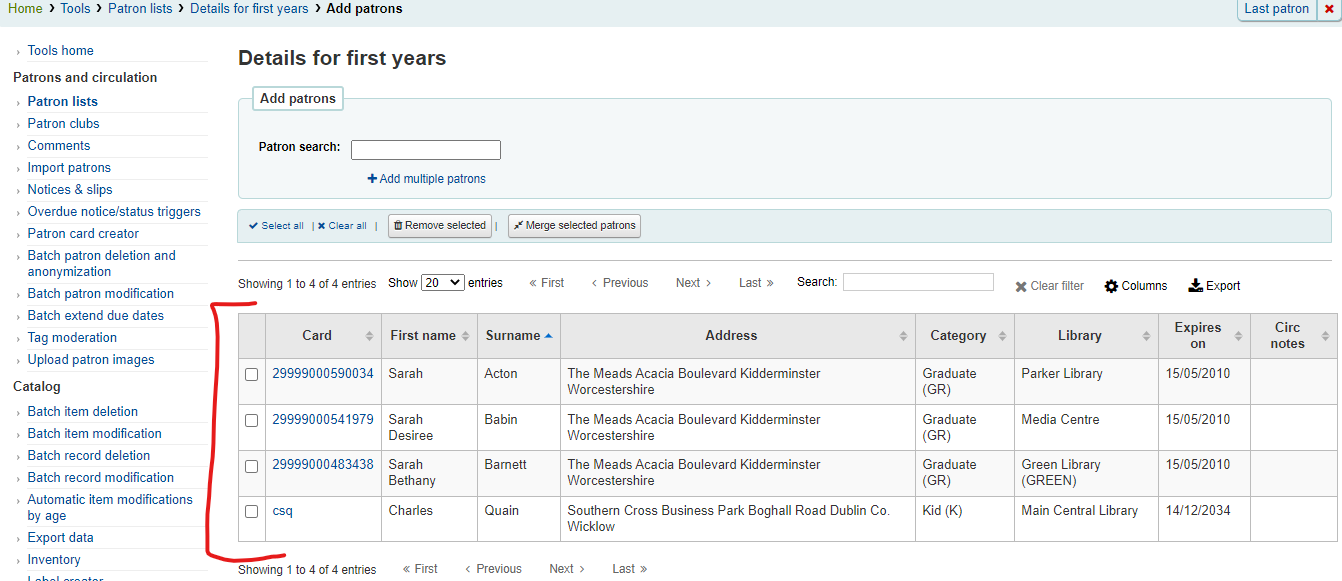Select Patron lists in sidebar
The image size is (1342, 581).
[63, 102]
